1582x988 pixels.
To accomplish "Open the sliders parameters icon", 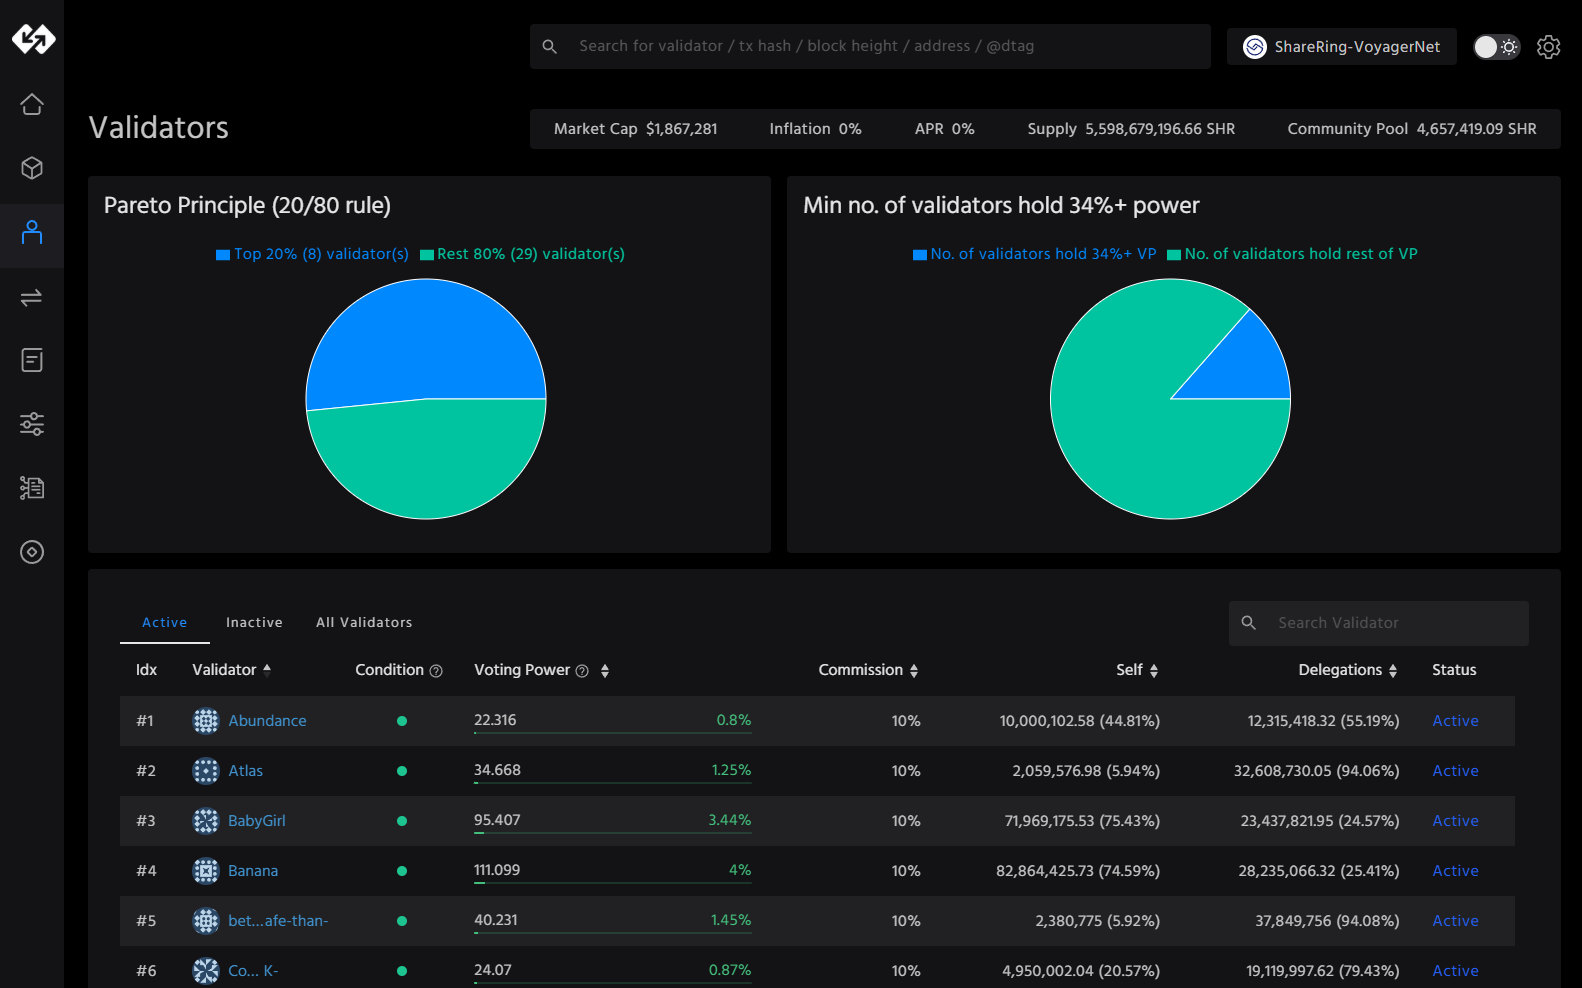I will pos(32,424).
